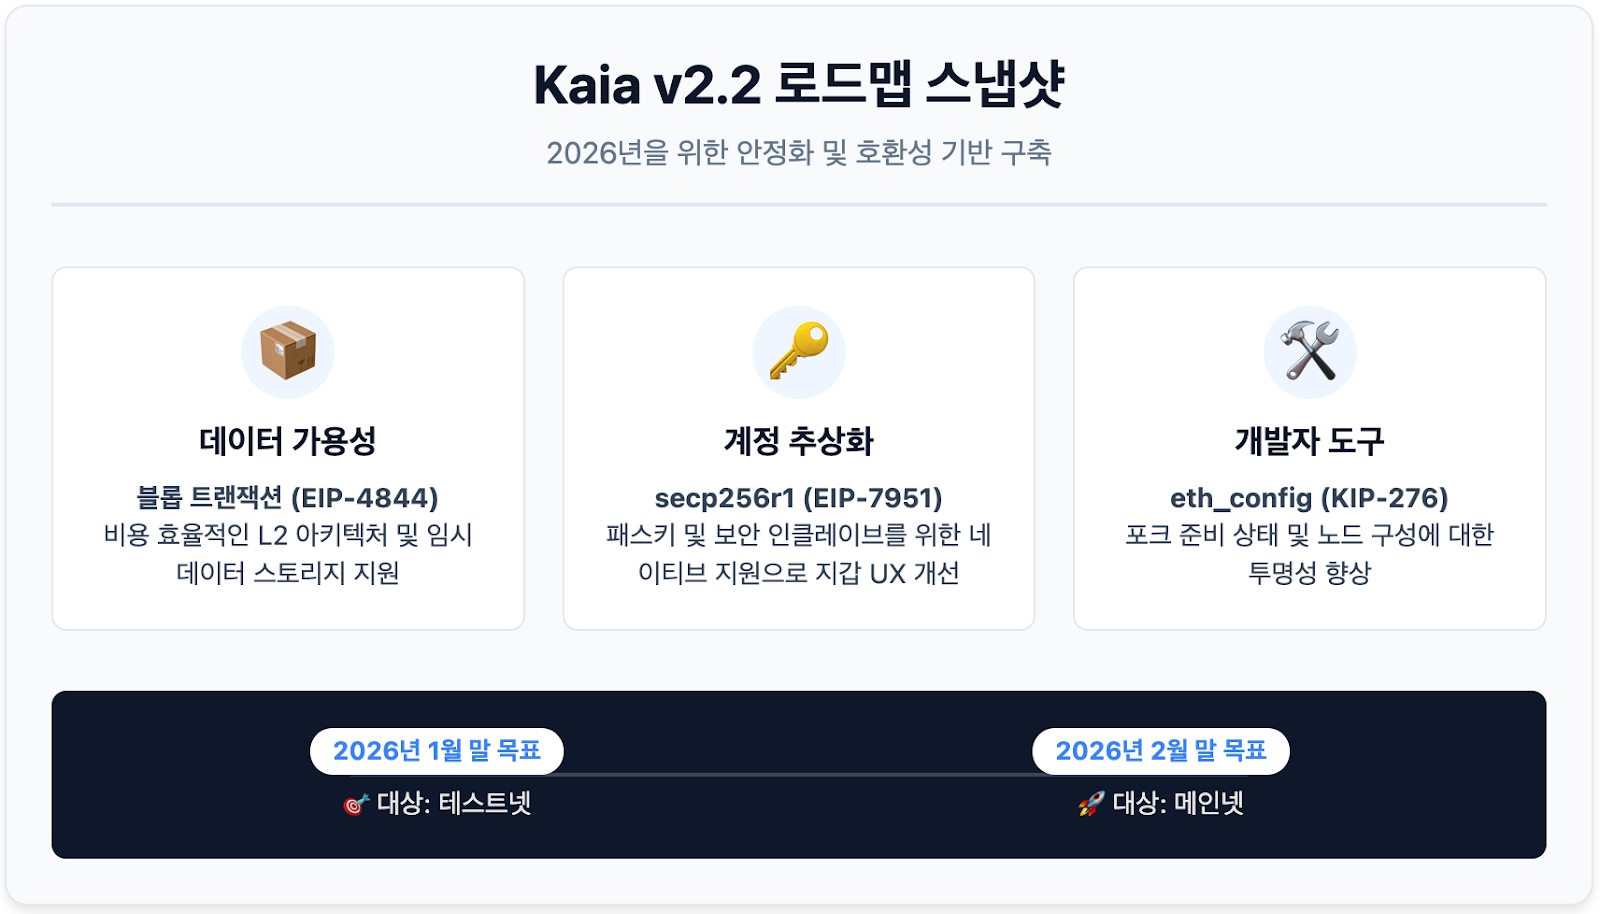Click the 대상: 메인넷 label
This screenshot has height=914, width=1600.
(1177, 804)
